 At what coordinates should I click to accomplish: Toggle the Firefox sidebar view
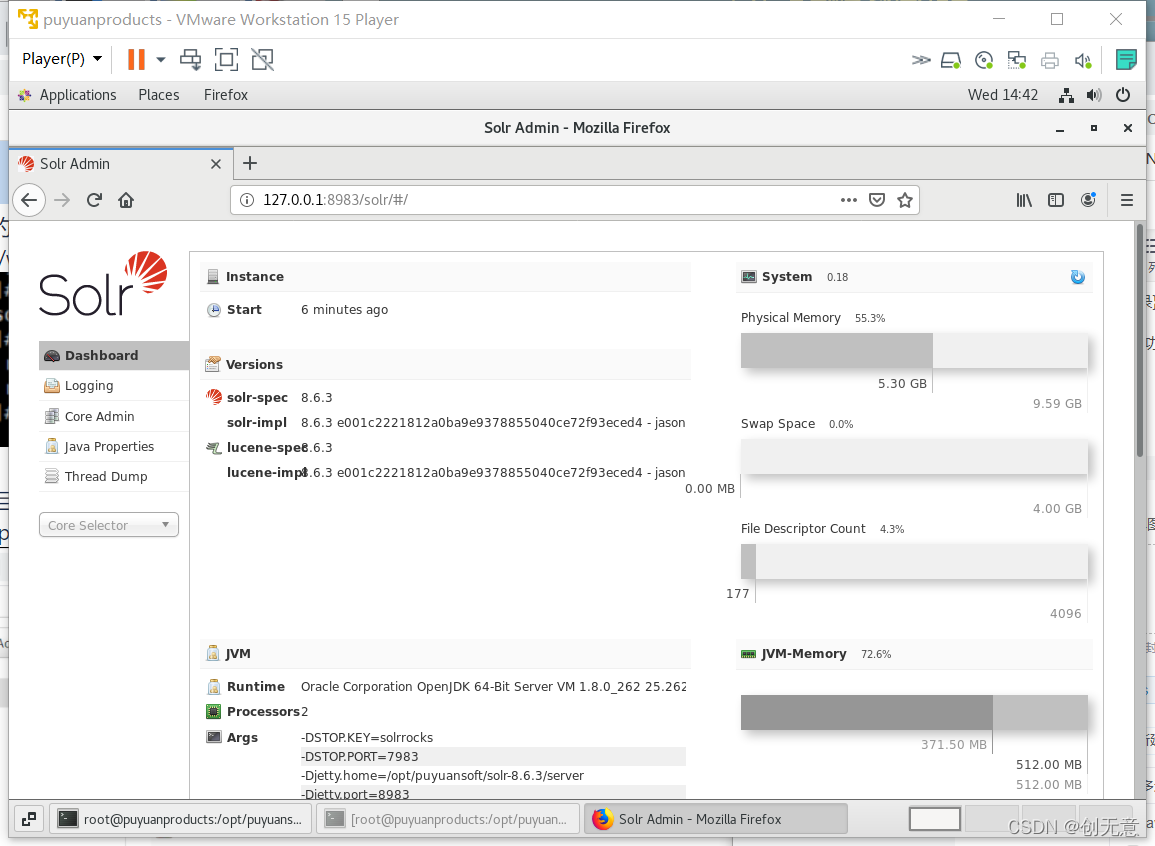(x=1056, y=200)
